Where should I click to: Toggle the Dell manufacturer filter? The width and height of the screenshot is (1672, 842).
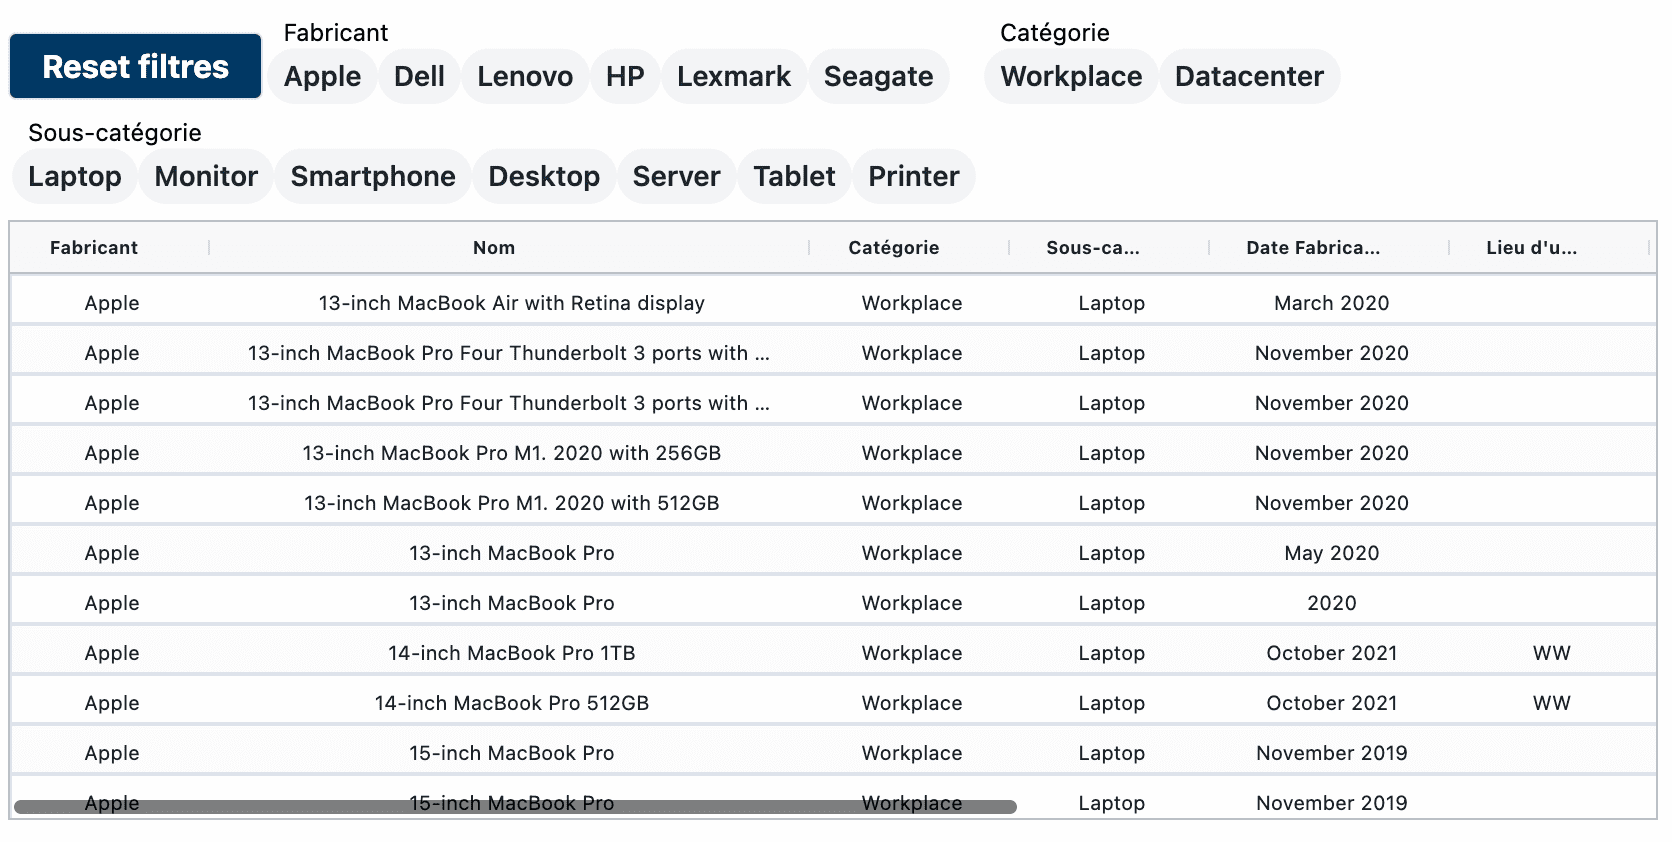(419, 77)
